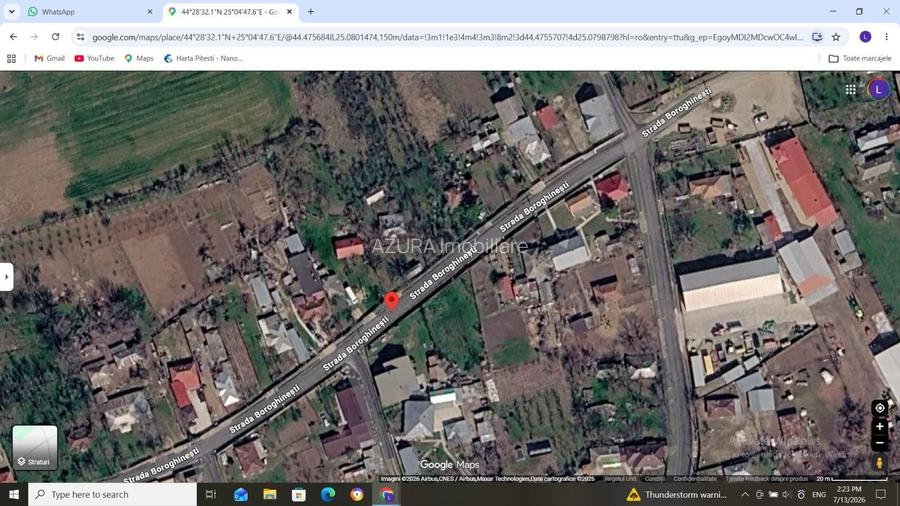Activate Street View pegman
900x506 pixels.
(879, 462)
